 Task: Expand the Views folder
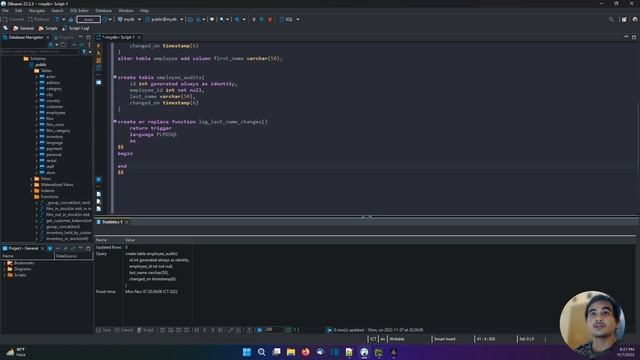point(31,178)
